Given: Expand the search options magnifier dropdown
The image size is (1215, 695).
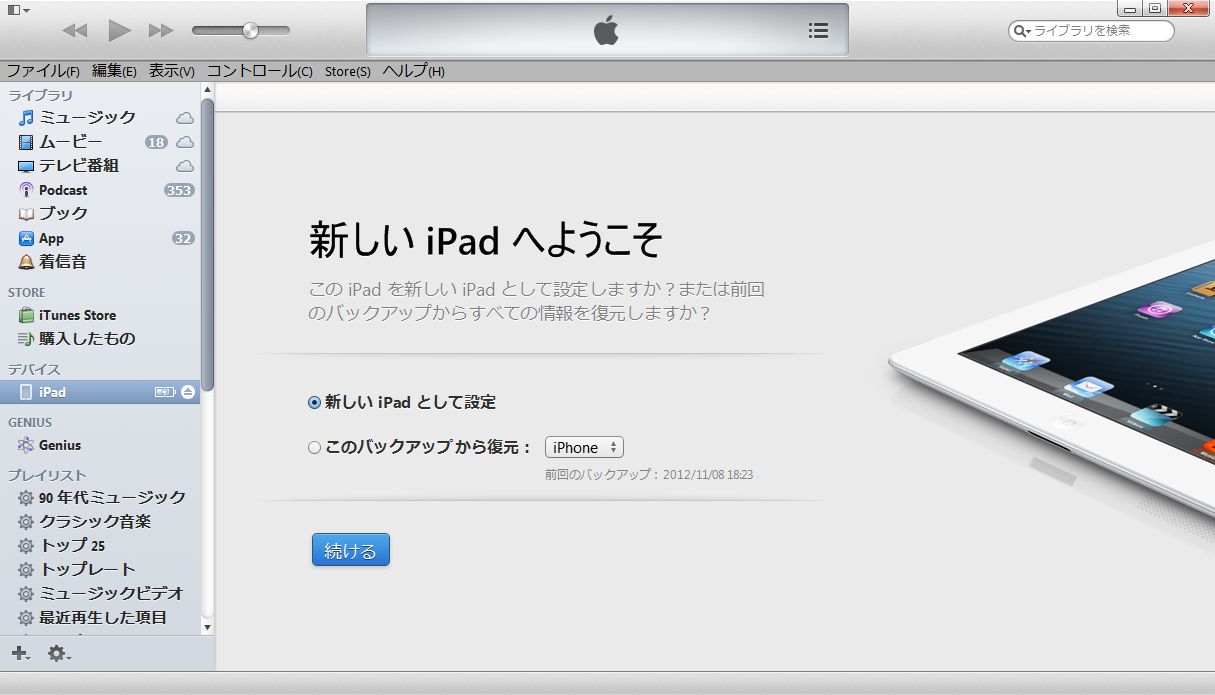Looking at the screenshot, I should tap(1021, 31).
